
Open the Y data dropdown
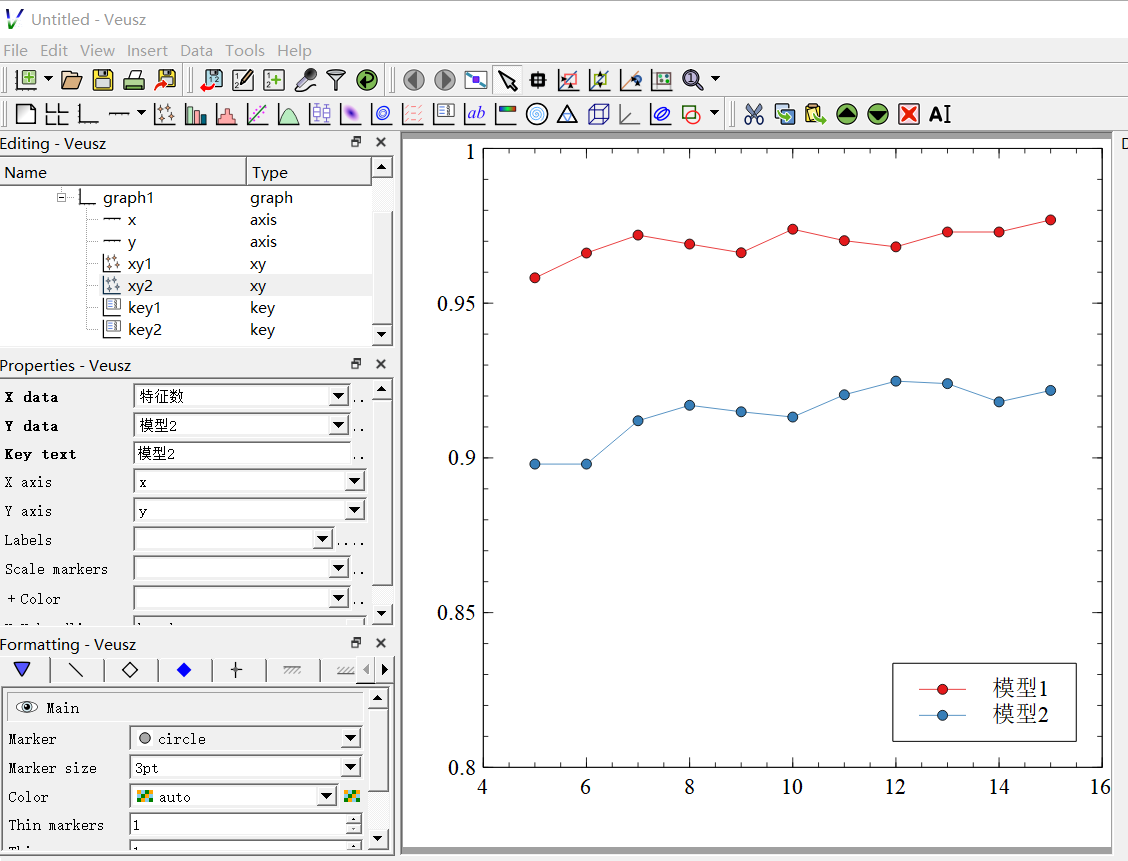tap(338, 425)
